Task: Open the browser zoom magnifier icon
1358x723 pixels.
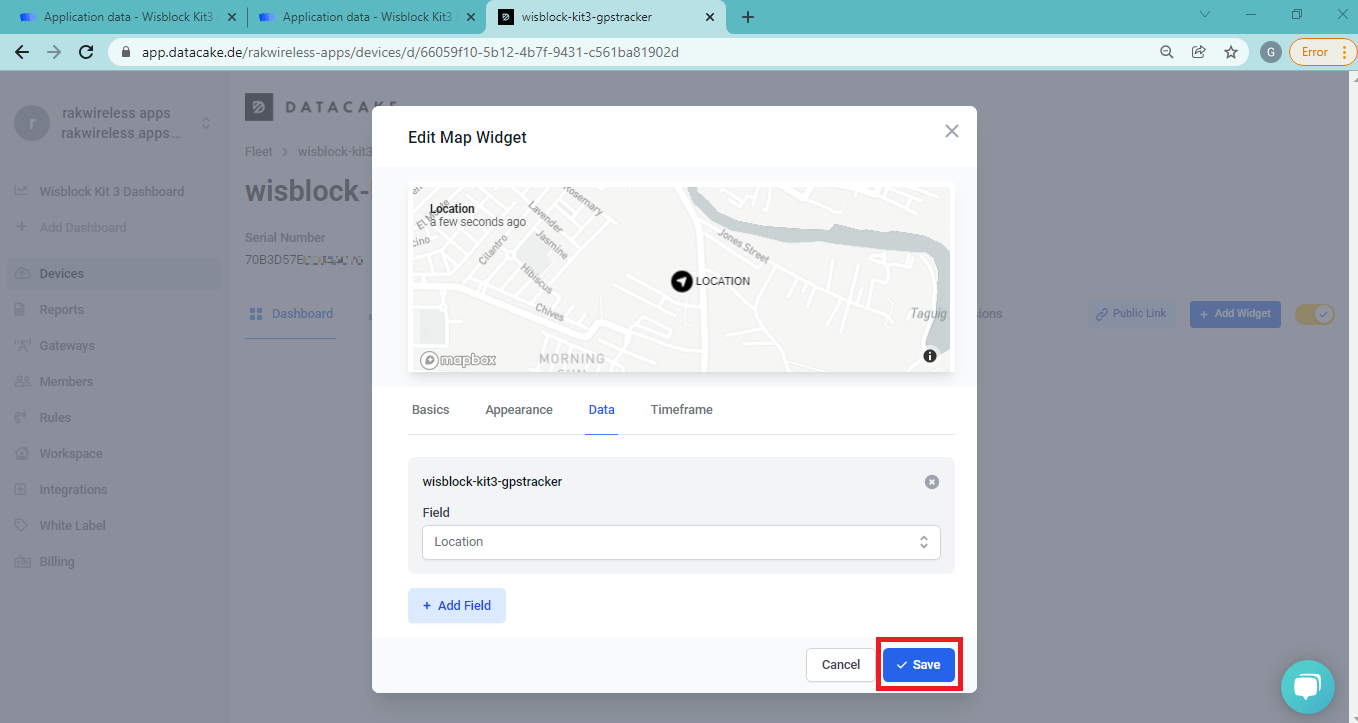Action: [1166, 52]
